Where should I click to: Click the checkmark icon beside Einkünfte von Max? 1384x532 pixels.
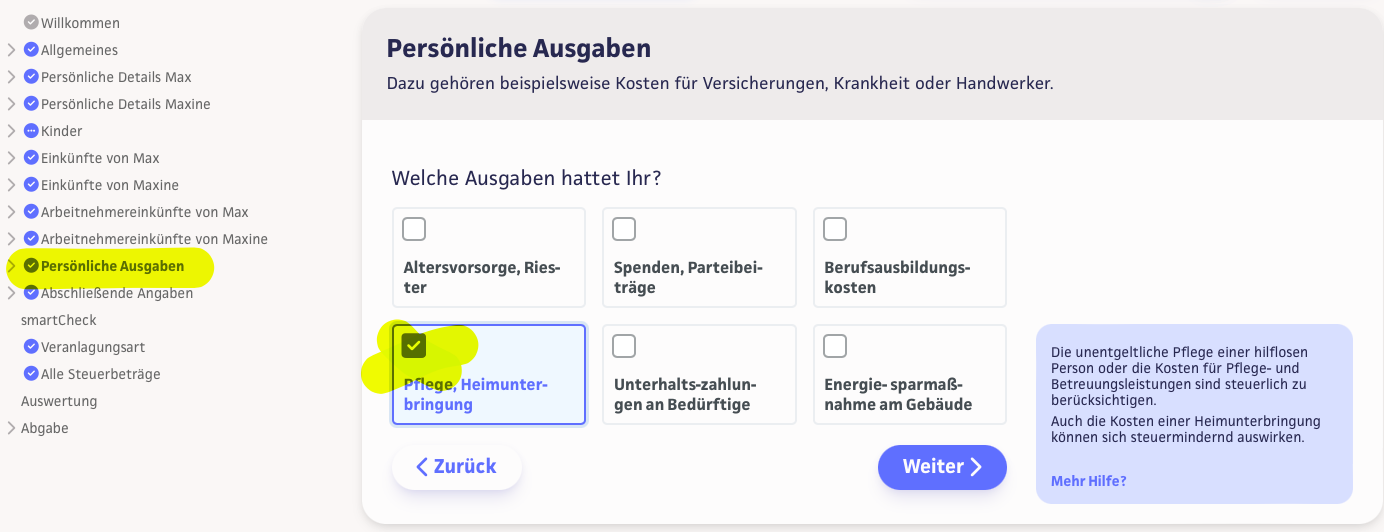pyautogui.click(x=31, y=158)
